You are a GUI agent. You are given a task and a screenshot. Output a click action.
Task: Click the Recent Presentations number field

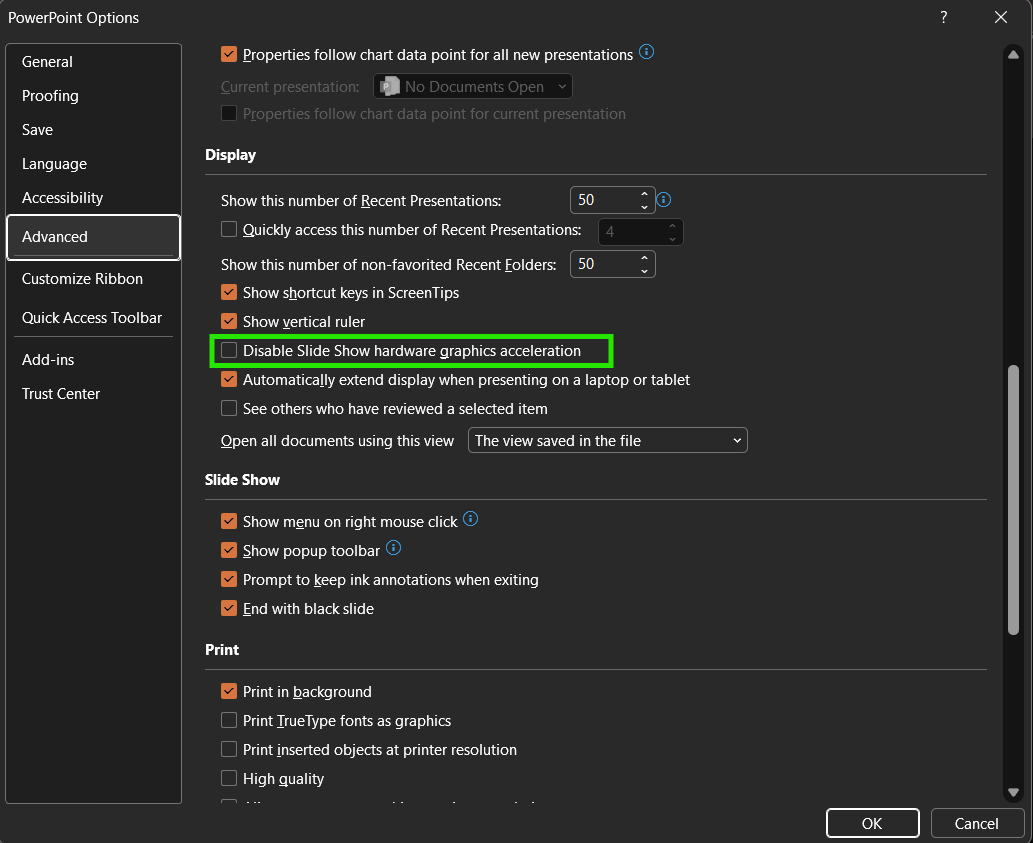[604, 200]
